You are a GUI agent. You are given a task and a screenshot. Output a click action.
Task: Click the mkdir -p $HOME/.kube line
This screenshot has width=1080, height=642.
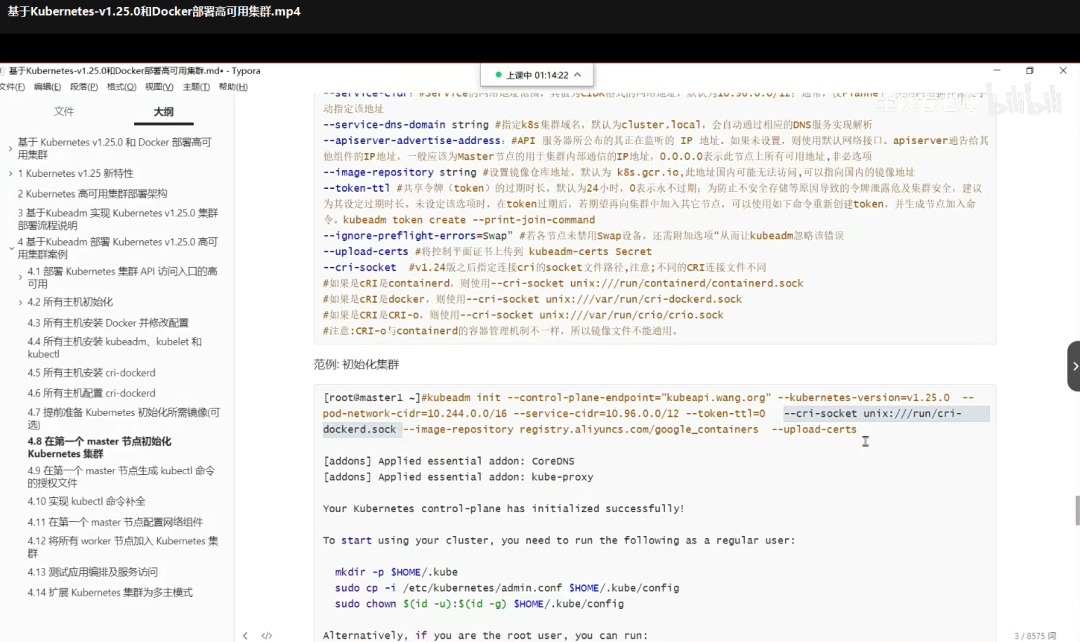point(396,572)
